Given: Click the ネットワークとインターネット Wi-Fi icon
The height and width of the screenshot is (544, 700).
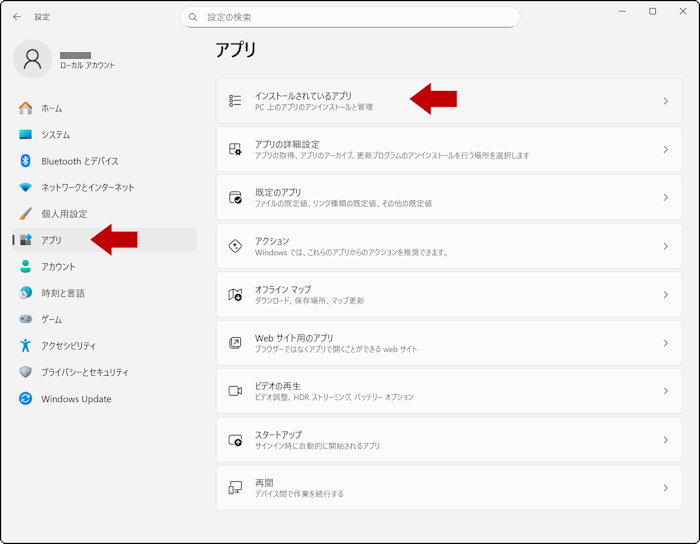Looking at the screenshot, I should pyautogui.click(x=26, y=188).
